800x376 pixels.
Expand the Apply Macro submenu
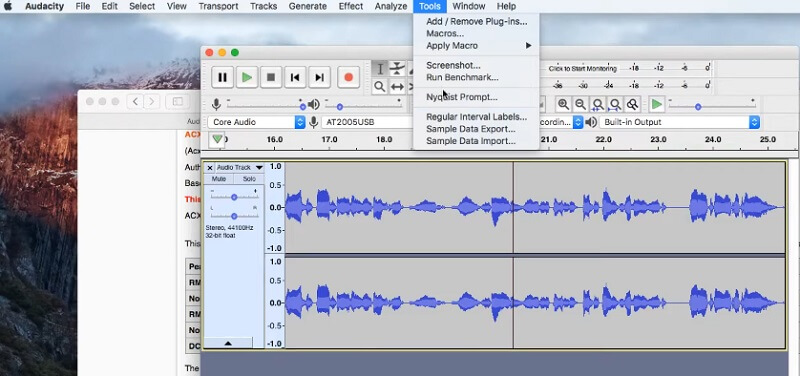(x=476, y=45)
